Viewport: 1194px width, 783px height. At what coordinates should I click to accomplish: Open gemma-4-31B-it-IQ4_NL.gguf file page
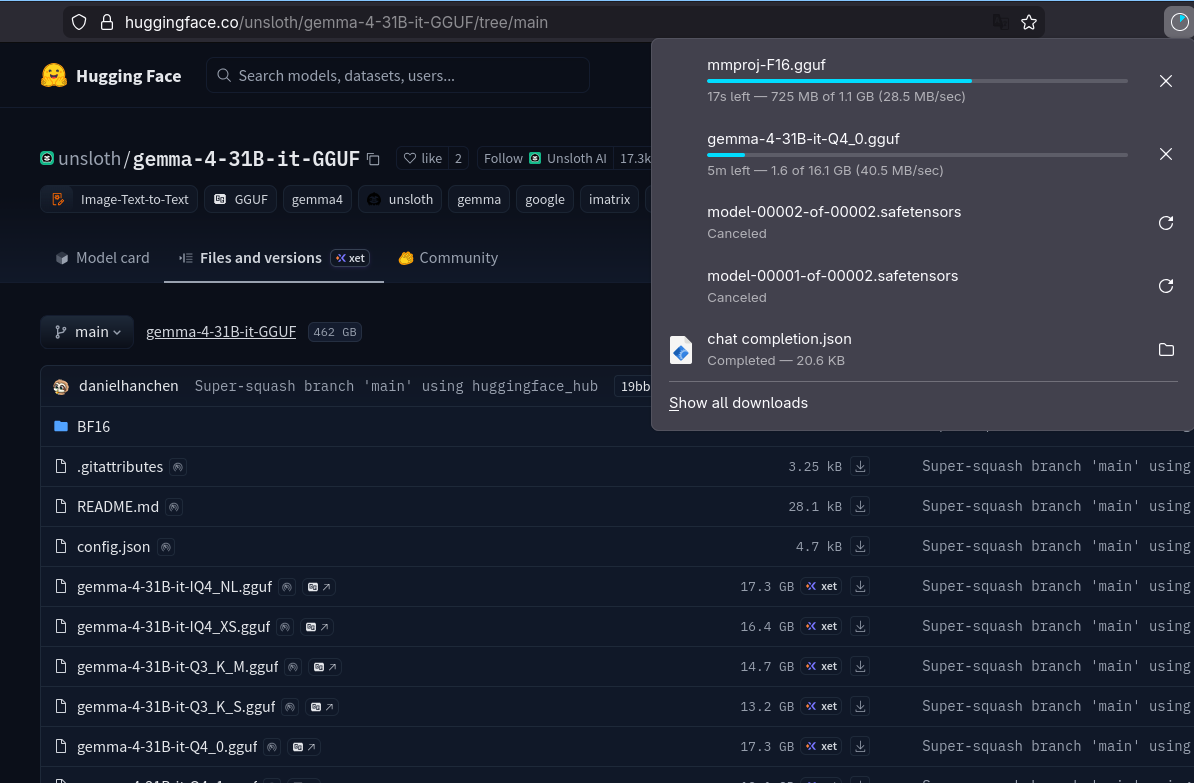[x=174, y=586]
